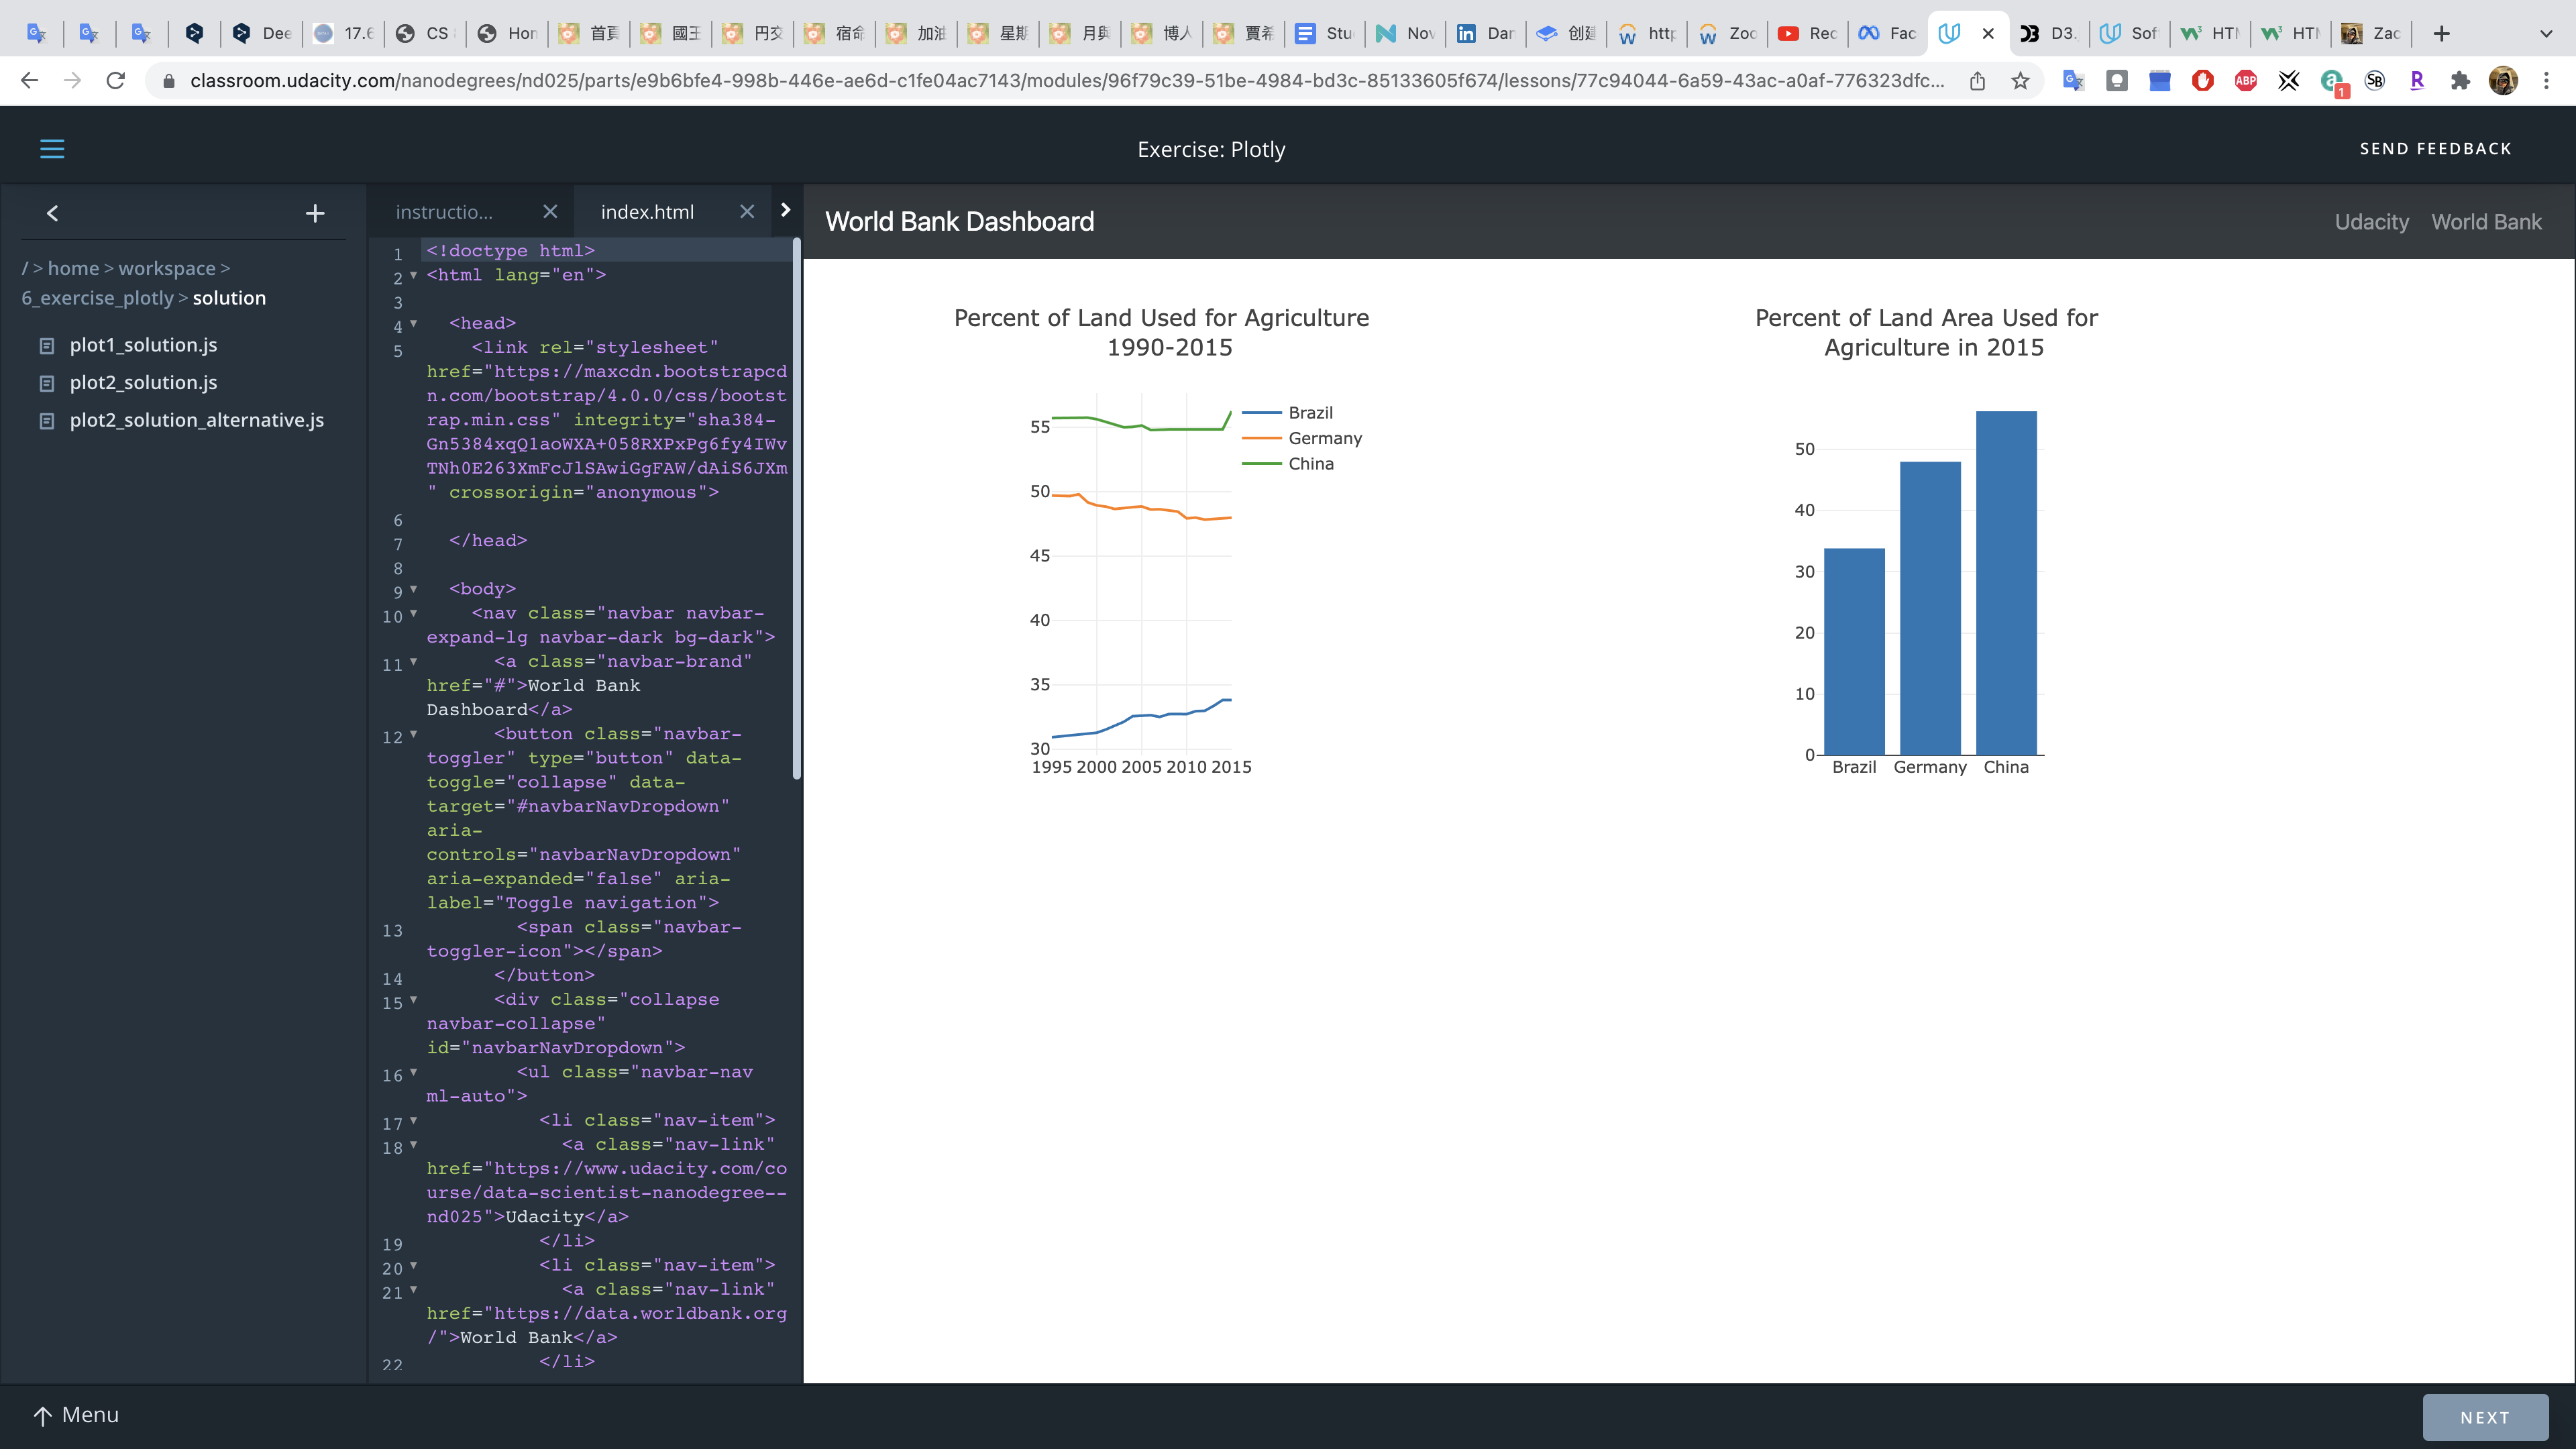Fold the head tag at line 4
Screen dimensions: 2576x1449
(x=414, y=323)
